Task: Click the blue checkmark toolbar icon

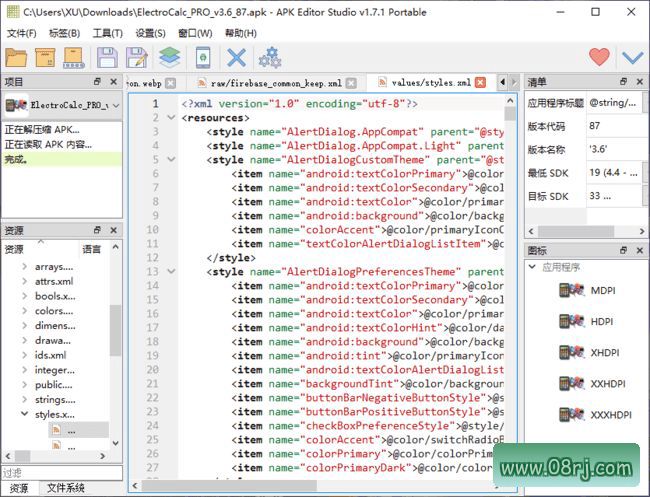Action: click(633, 57)
